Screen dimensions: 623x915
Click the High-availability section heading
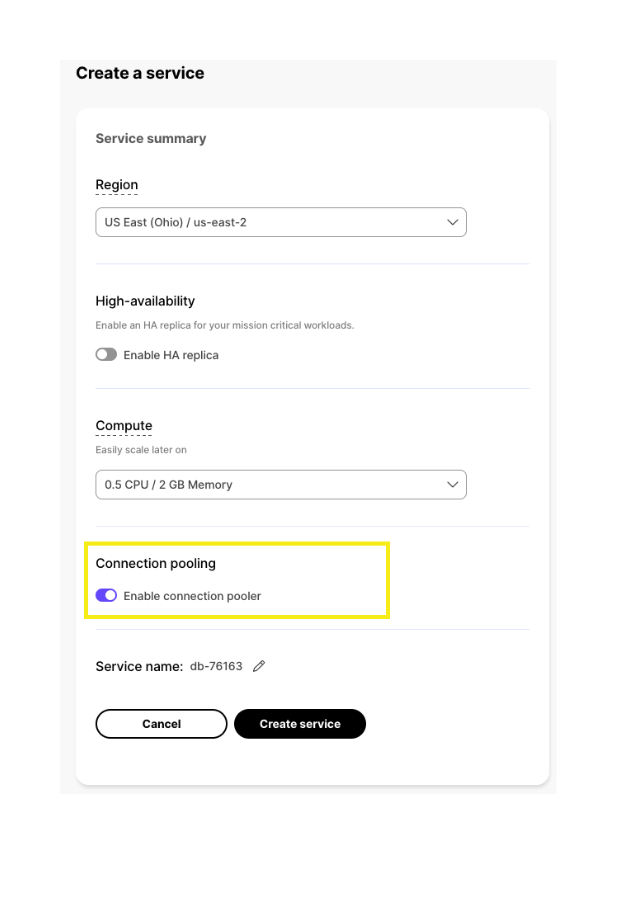click(x=145, y=301)
